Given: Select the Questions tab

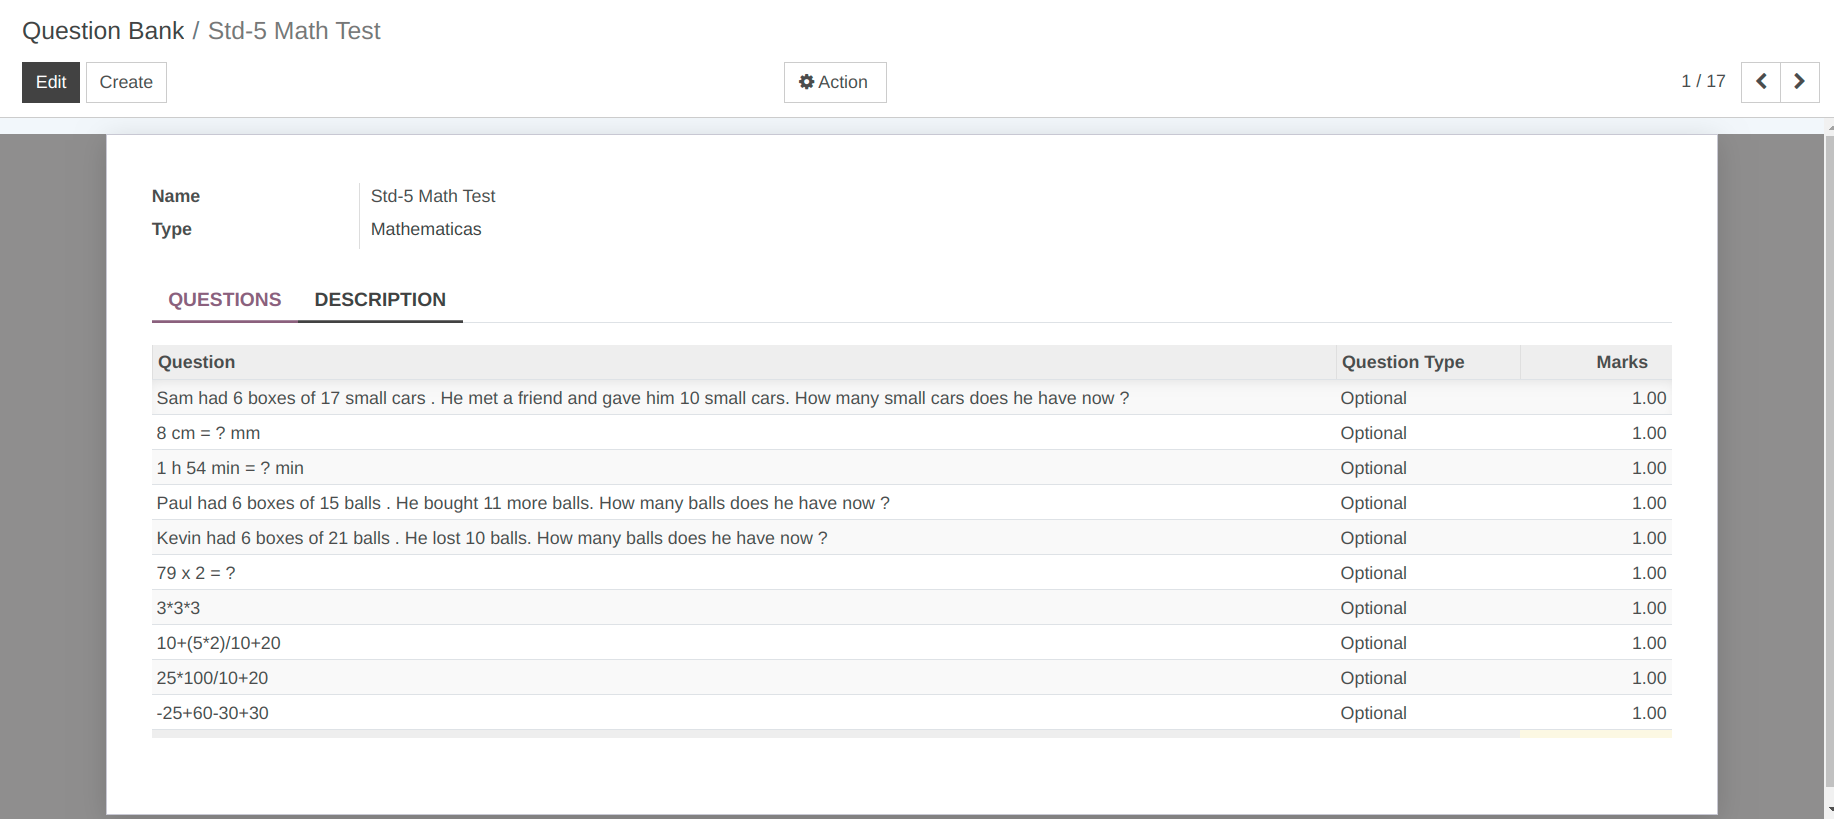Looking at the screenshot, I should click(x=224, y=300).
